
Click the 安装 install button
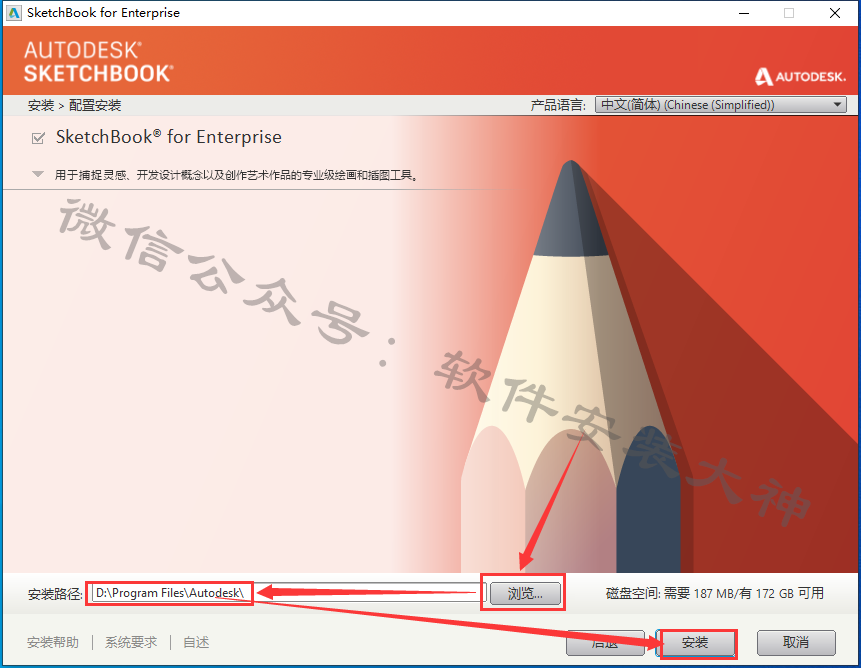[x=695, y=642]
